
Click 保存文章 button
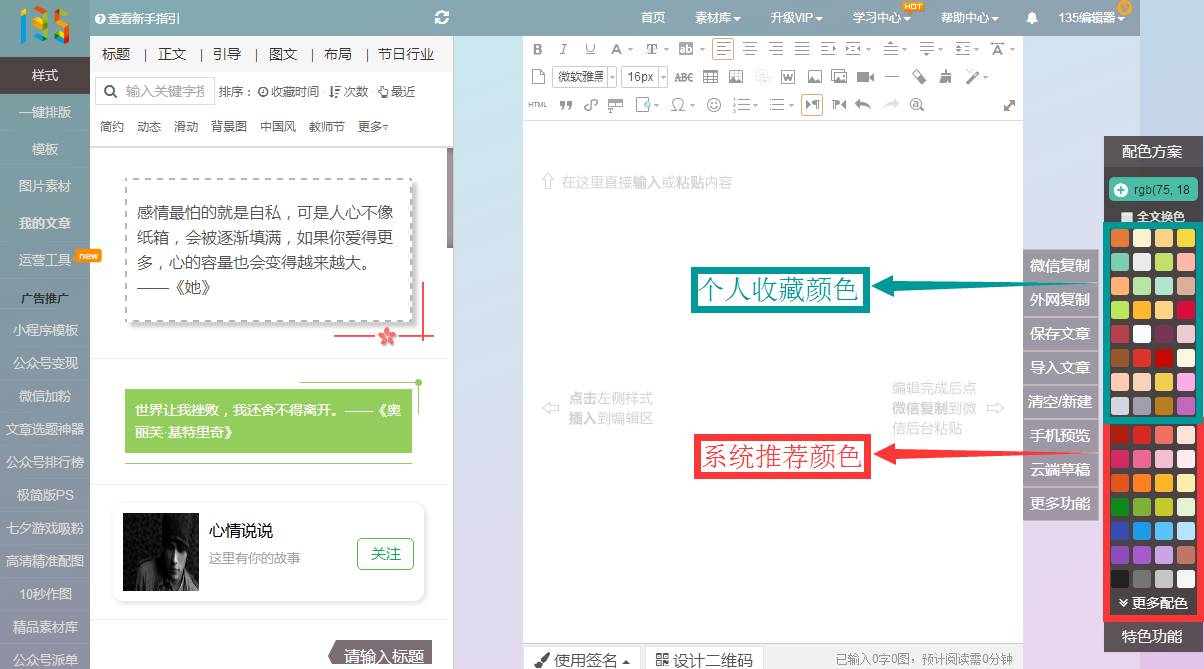[1060, 334]
